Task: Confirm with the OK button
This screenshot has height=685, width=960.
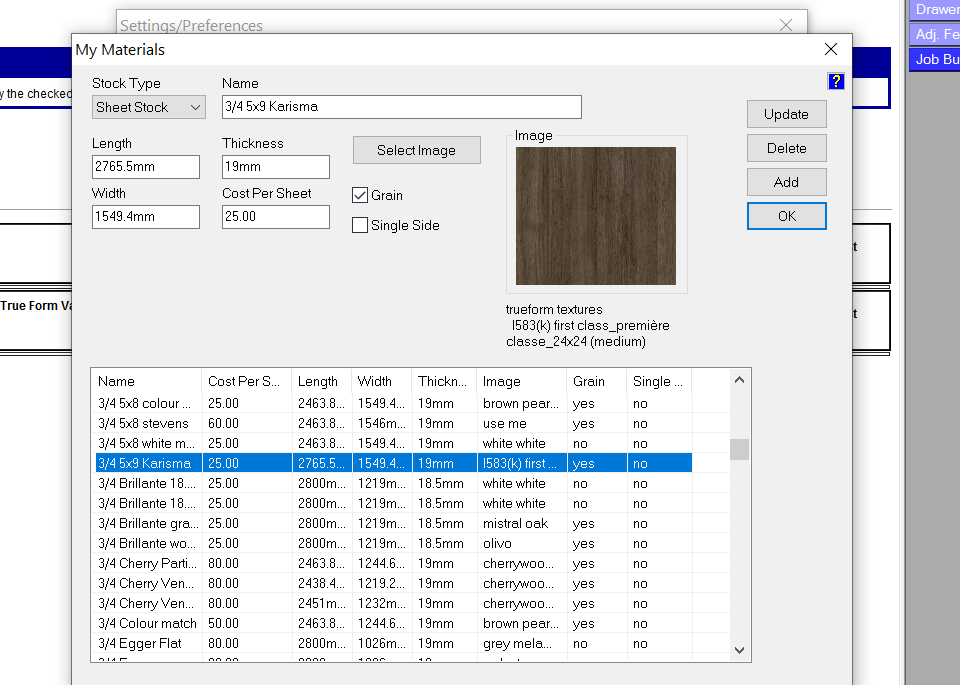Action: click(786, 216)
